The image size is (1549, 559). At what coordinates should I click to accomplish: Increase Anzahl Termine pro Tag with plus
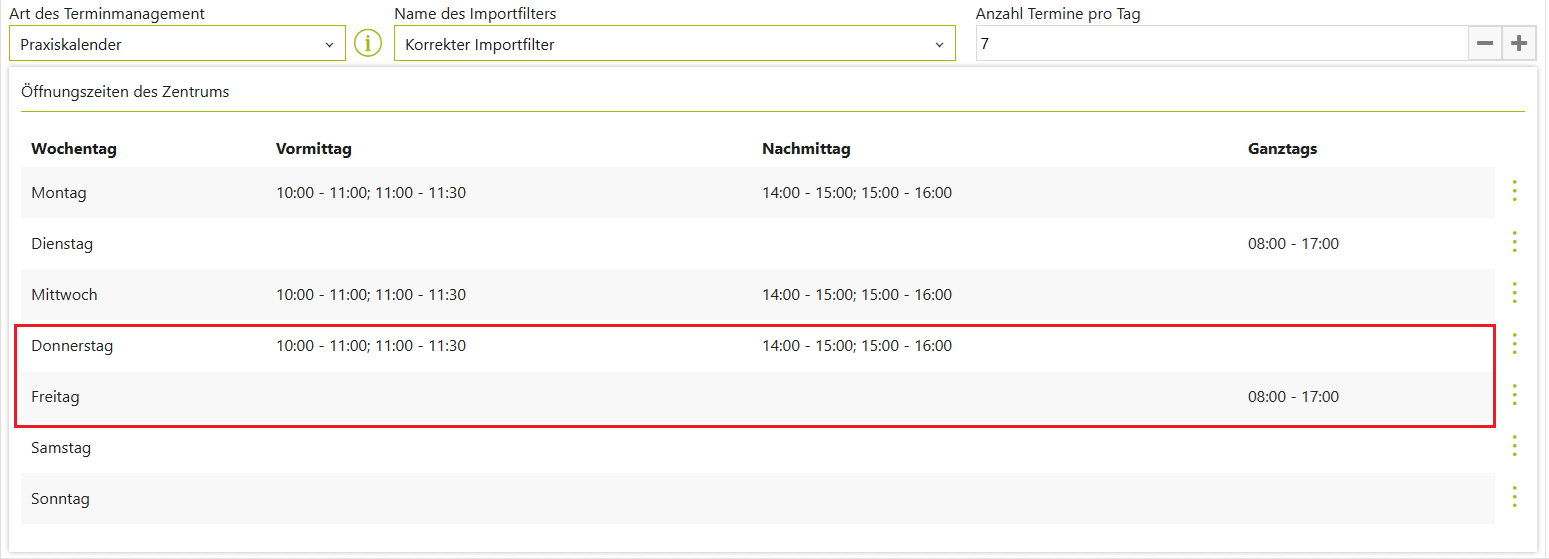coord(1519,43)
